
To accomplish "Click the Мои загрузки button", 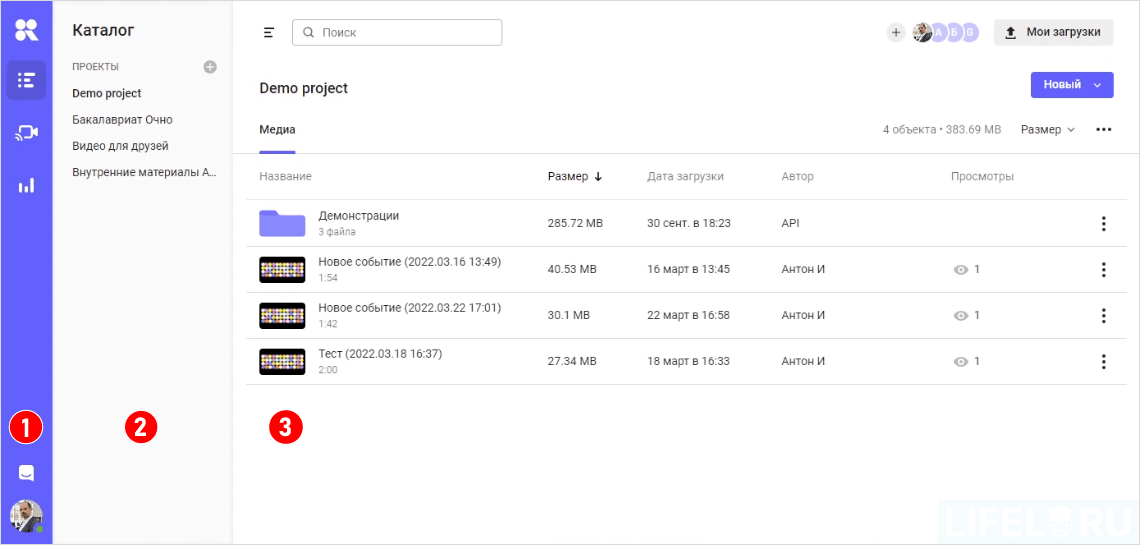I will point(1053,33).
